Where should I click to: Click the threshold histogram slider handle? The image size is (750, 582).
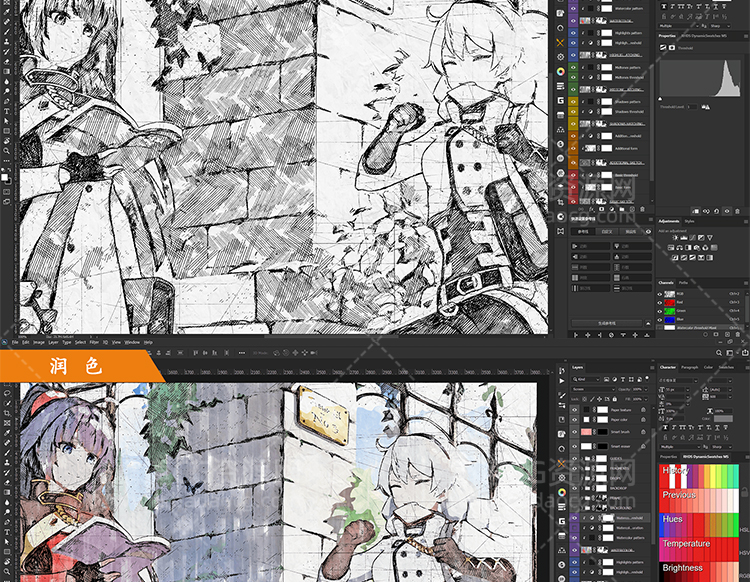661,99
